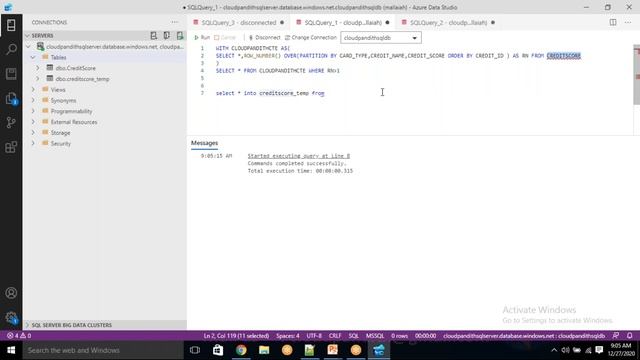Run the current query
640x360 pixels.
pyautogui.click(x=202, y=38)
